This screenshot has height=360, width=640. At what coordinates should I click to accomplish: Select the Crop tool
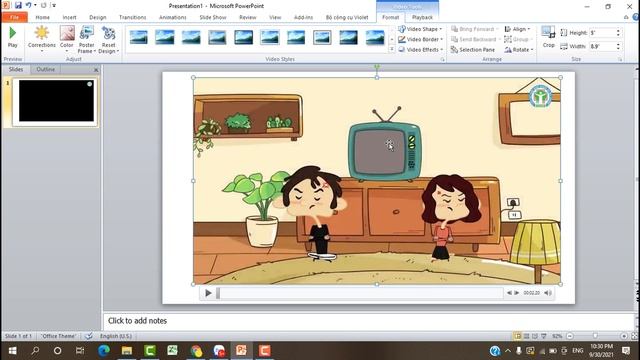coord(548,37)
